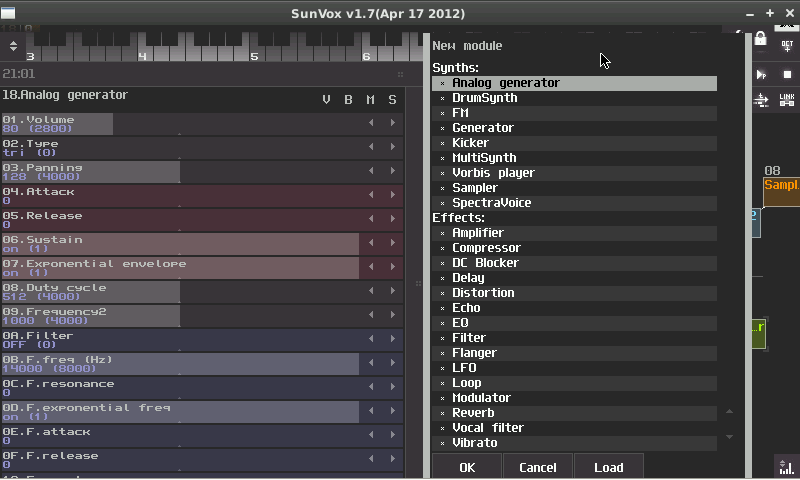The image size is (800, 480).
Task: Select Echo effect in the list
Action: pyautogui.click(x=574, y=308)
